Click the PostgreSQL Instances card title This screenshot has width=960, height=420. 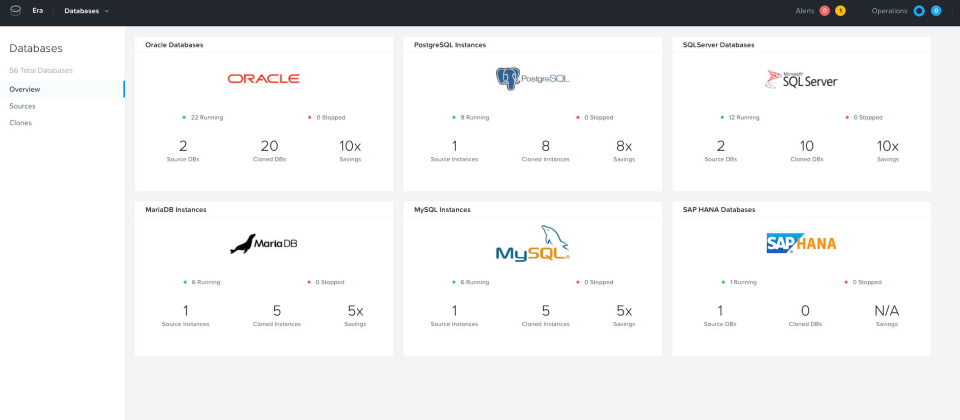click(x=450, y=45)
